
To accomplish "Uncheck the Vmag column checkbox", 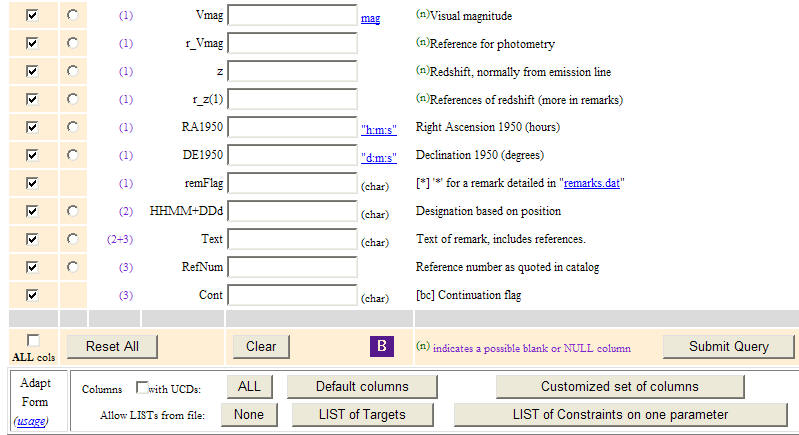I will coord(33,16).
